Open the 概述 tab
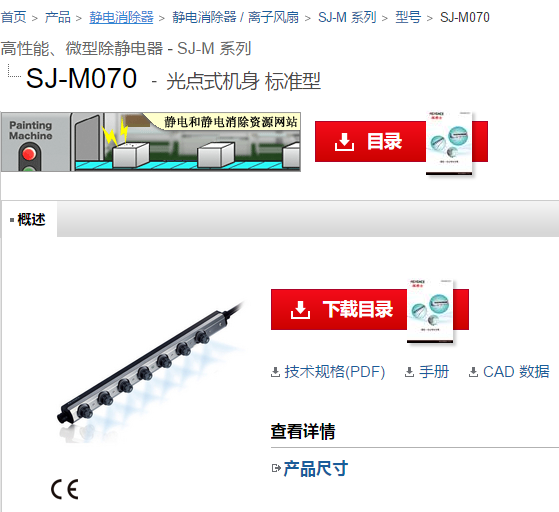 click(x=28, y=219)
